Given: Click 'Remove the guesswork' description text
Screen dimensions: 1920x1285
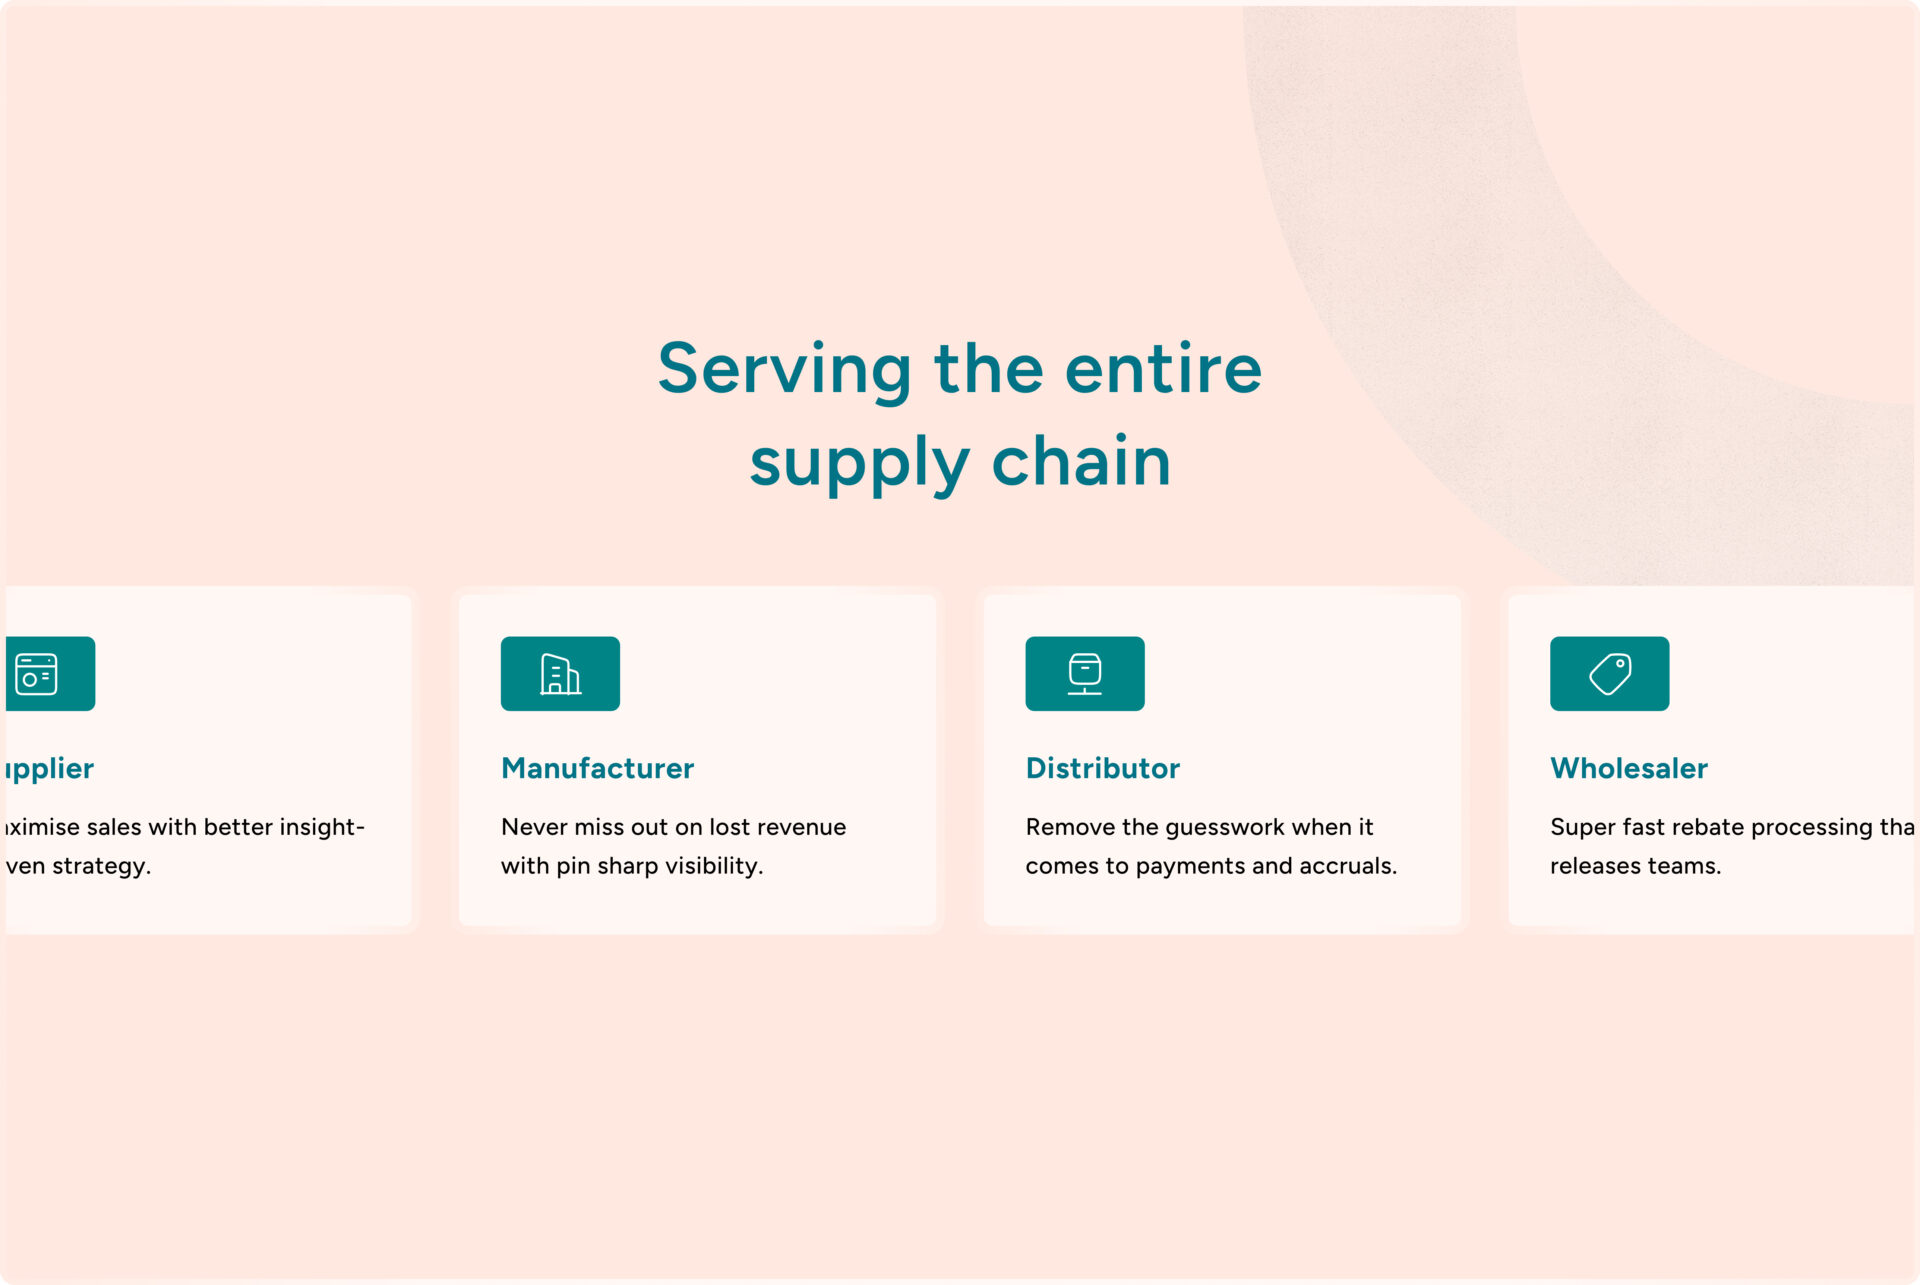Looking at the screenshot, I should 1199,827.
